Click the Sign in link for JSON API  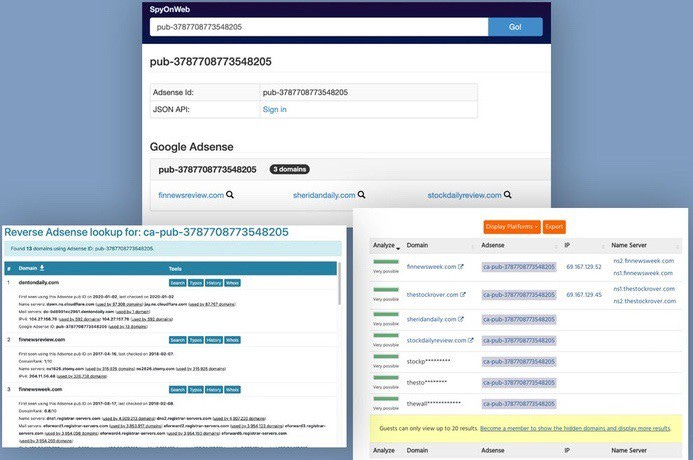[274, 109]
